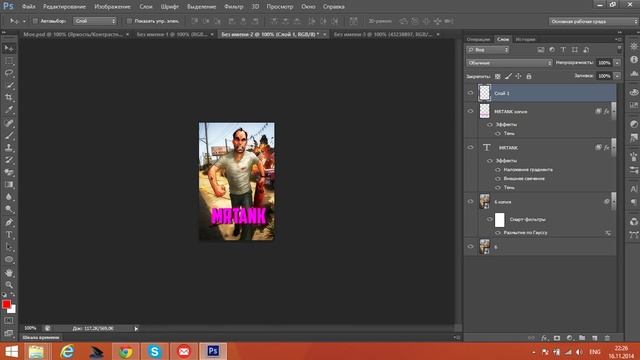Filter layers by pixel type icon

[x=541, y=50]
